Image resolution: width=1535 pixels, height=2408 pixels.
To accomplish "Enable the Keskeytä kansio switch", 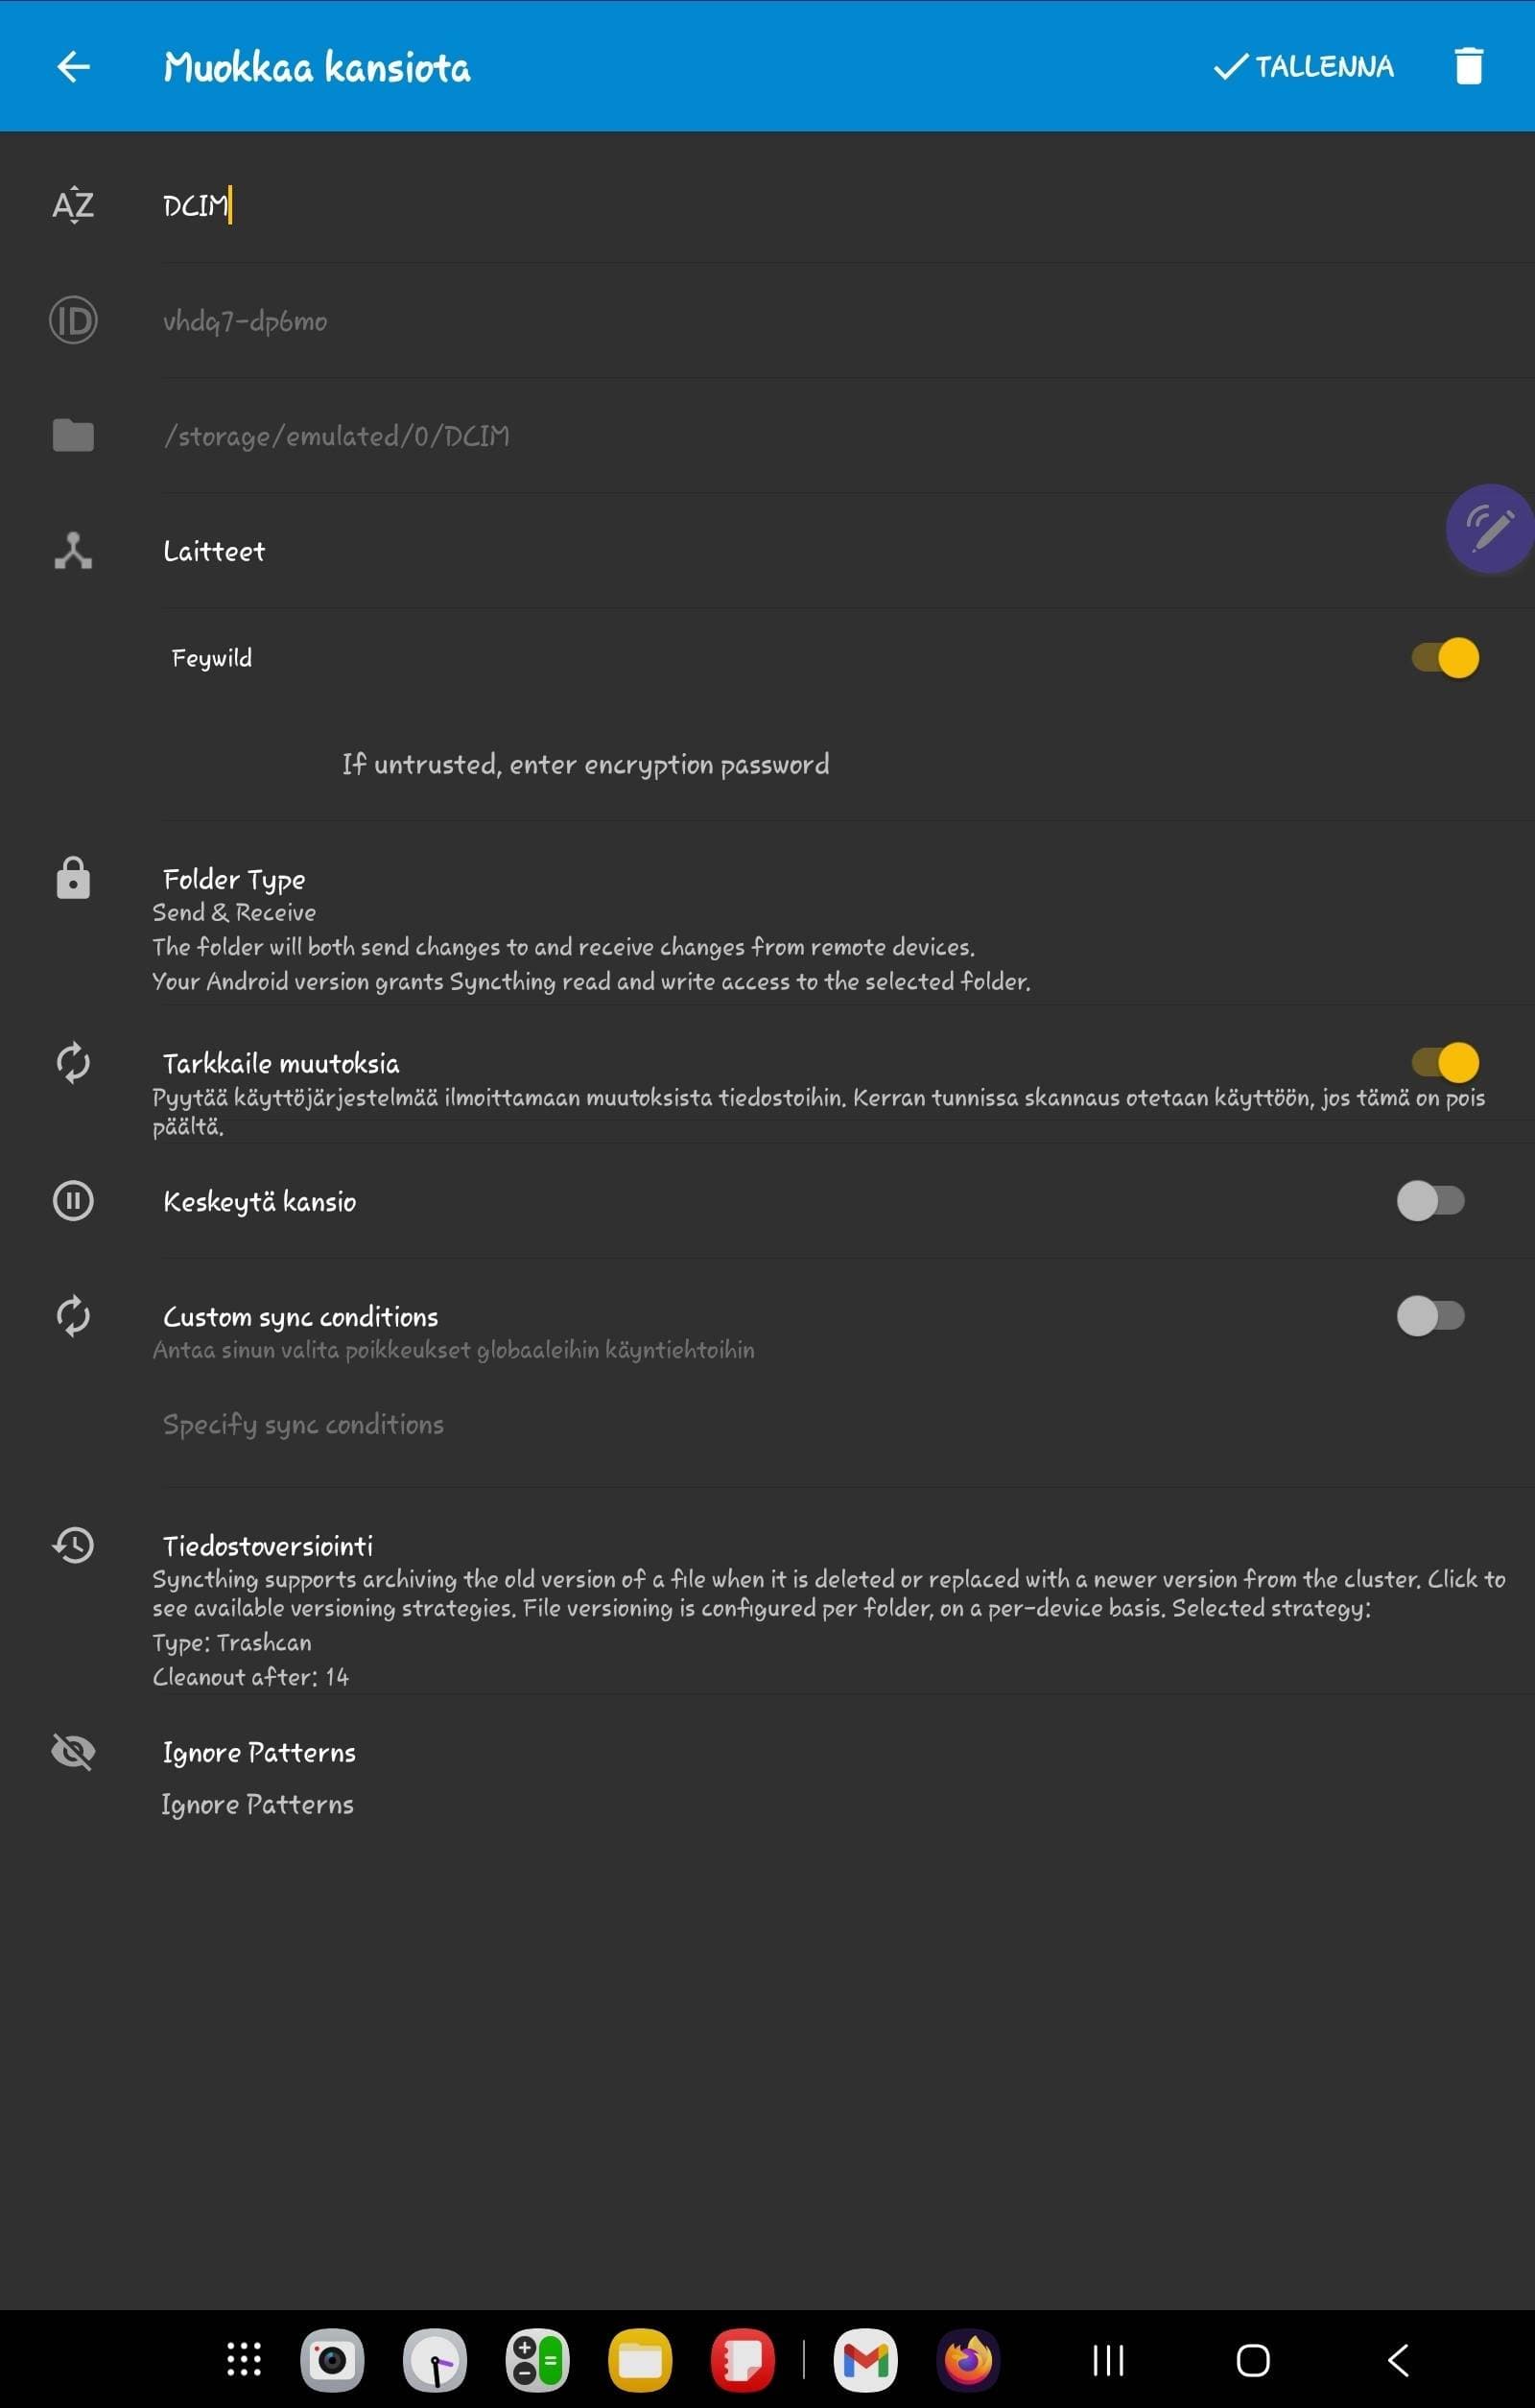I will click(1431, 1200).
